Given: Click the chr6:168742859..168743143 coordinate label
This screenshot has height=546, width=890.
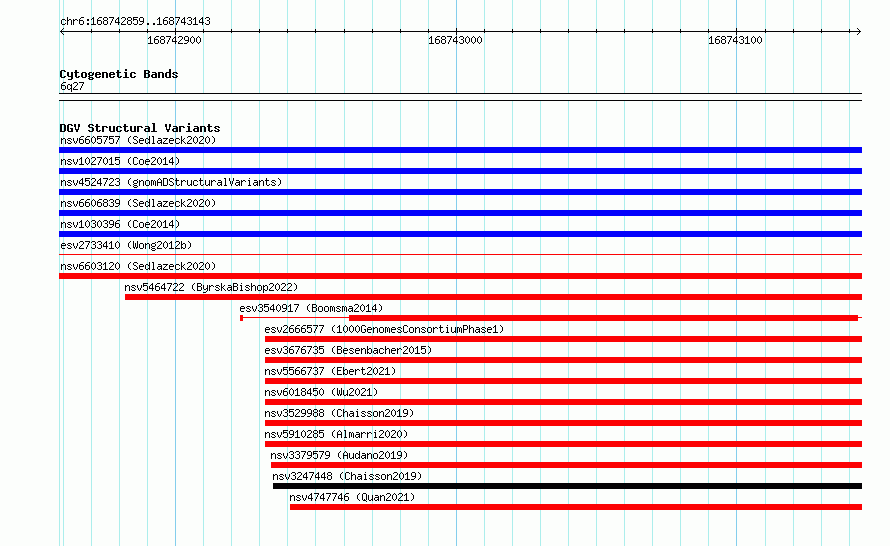Looking at the screenshot, I should (x=135, y=21).
